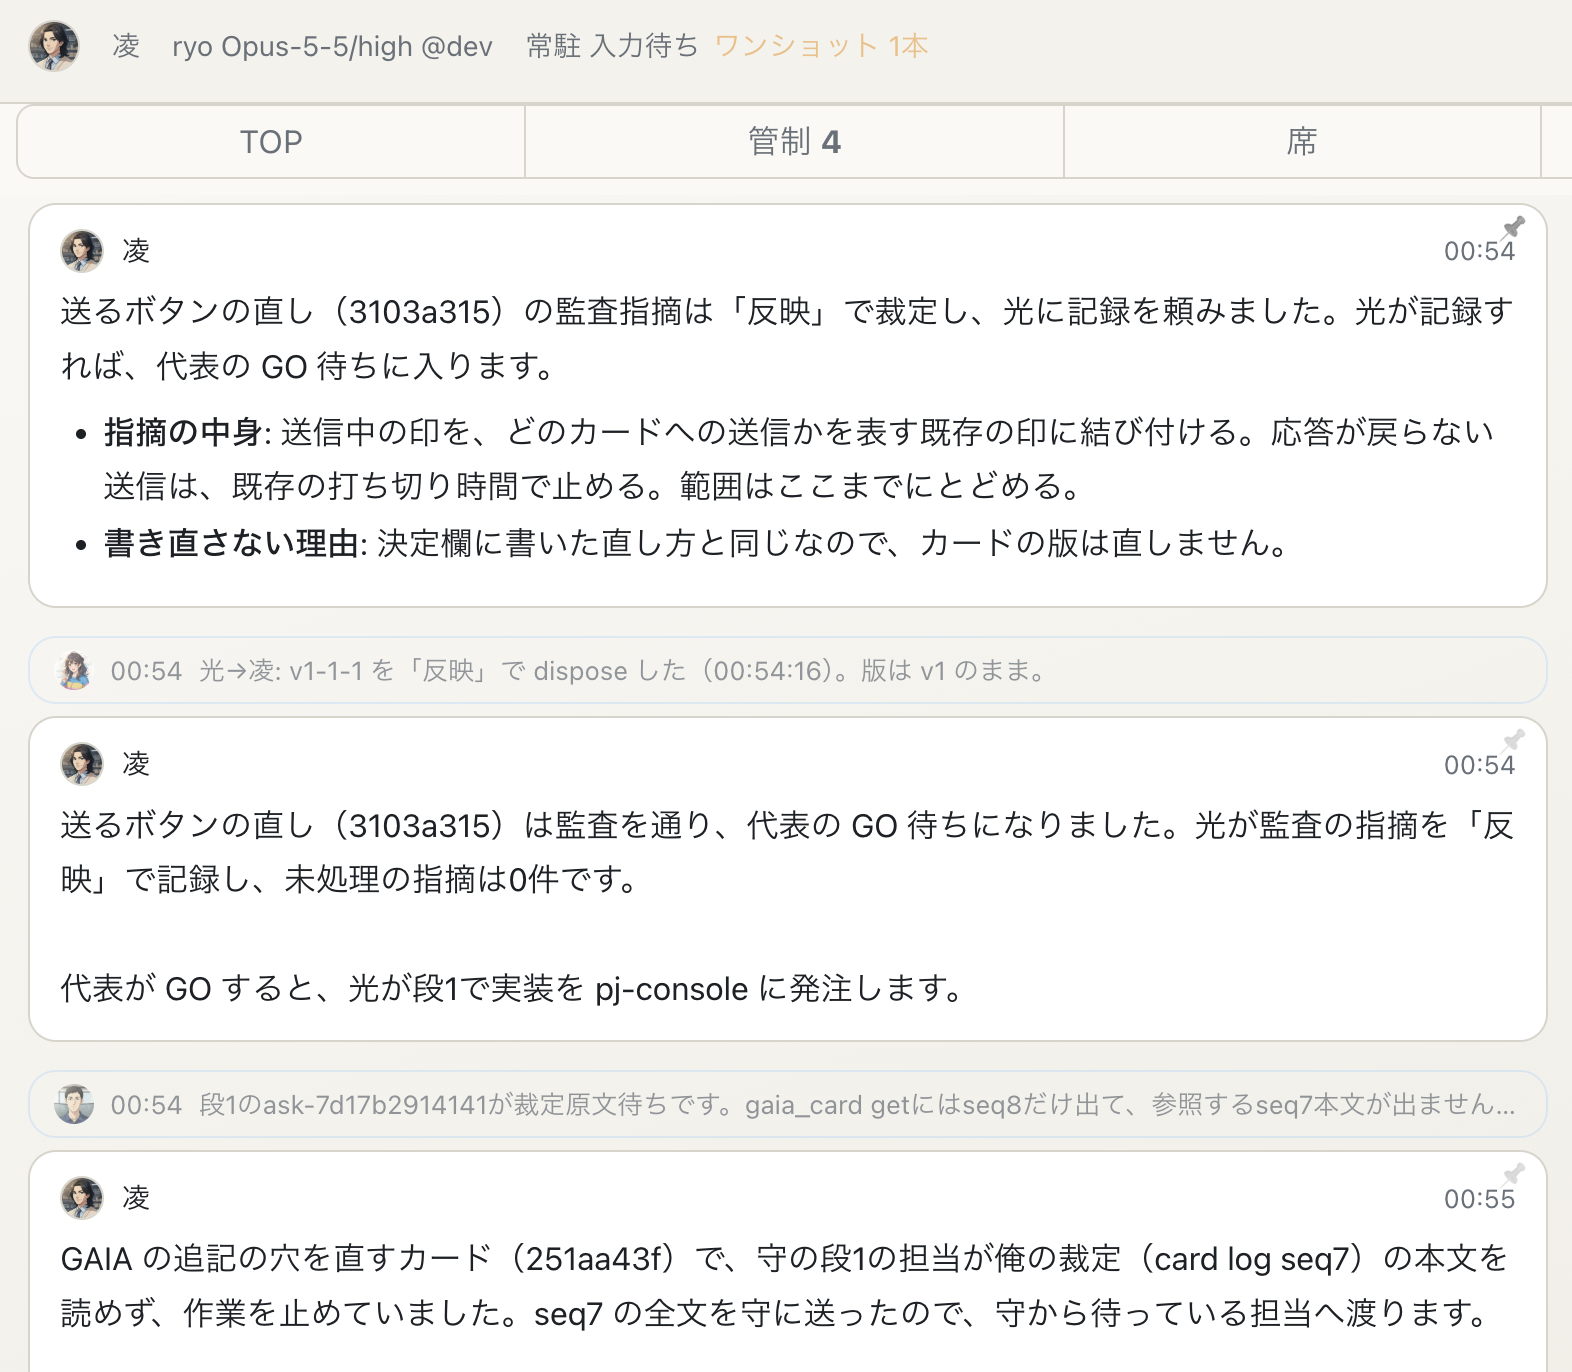Click the 常駐 入力待ち status text
The image size is (1572, 1372).
pyautogui.click(x=612, y=46)
